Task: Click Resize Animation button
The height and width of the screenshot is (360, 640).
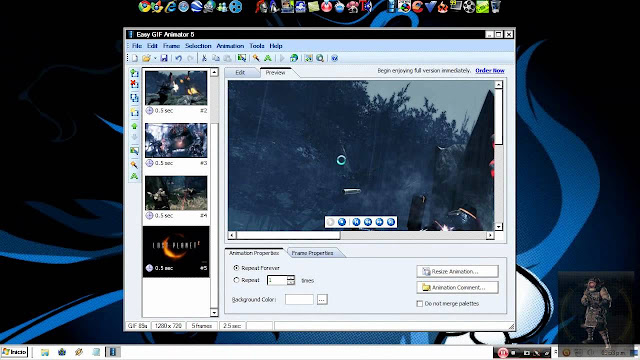Action: coord(457,271)
